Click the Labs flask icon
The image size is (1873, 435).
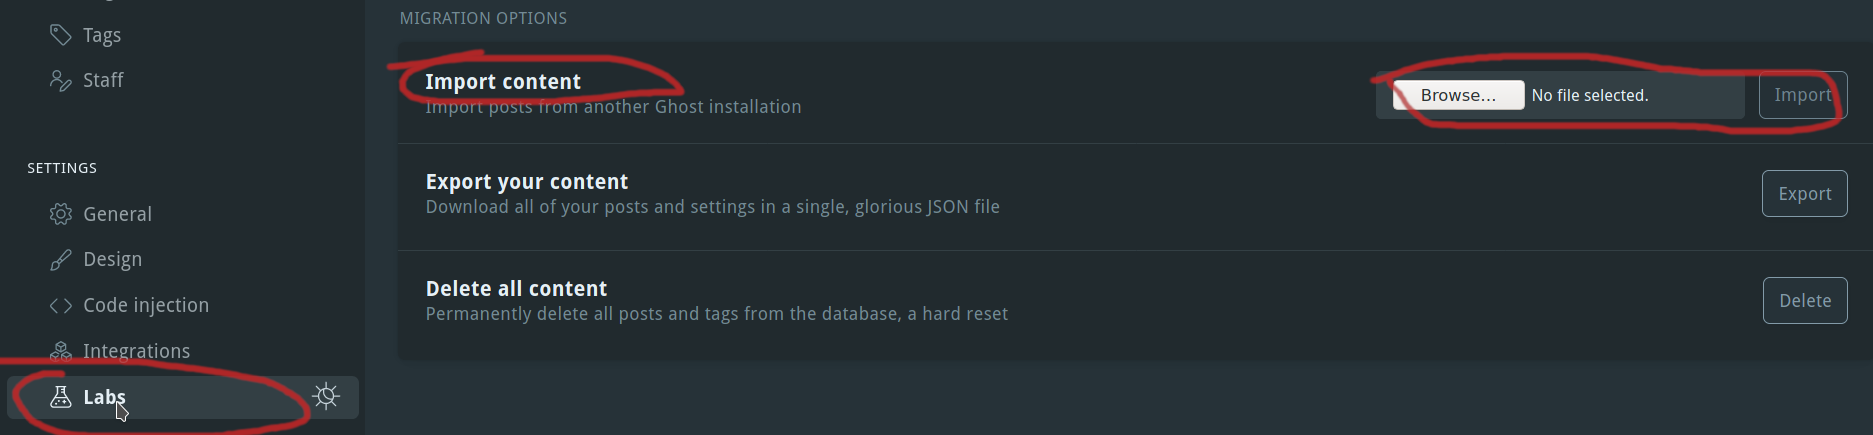pyautogui.click(x=61, y=397)
